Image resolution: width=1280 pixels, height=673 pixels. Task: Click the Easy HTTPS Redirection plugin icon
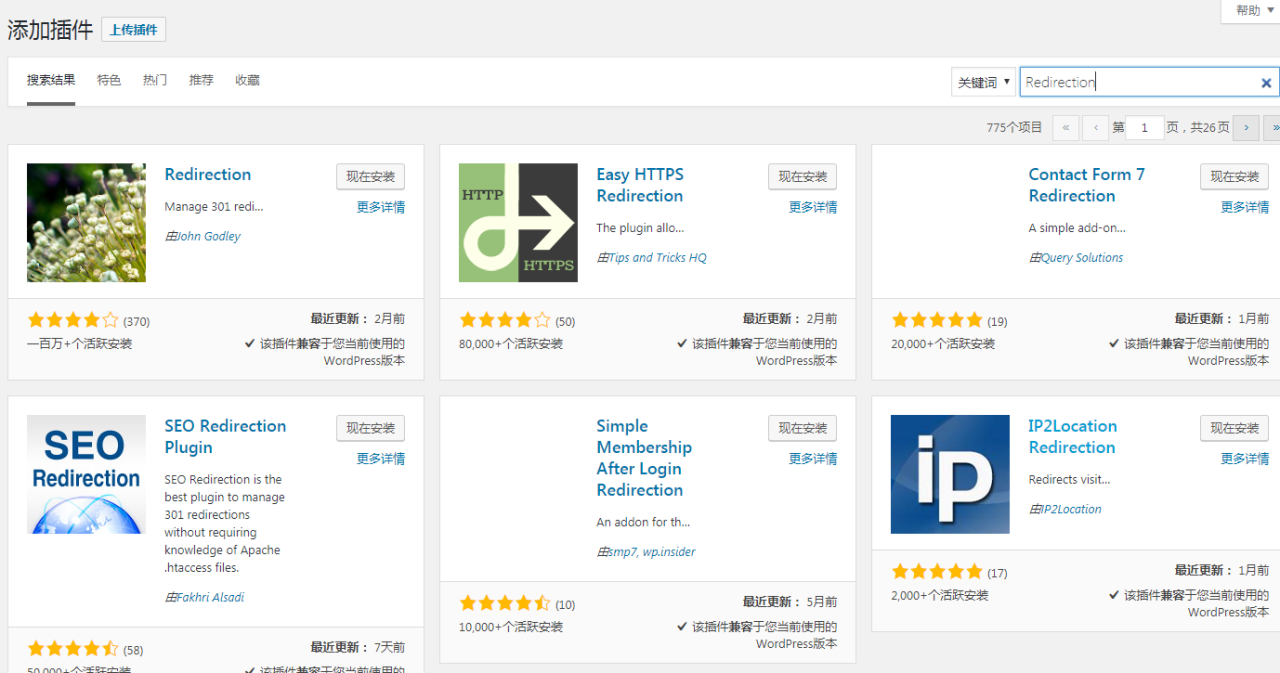[x=518, y=222]
